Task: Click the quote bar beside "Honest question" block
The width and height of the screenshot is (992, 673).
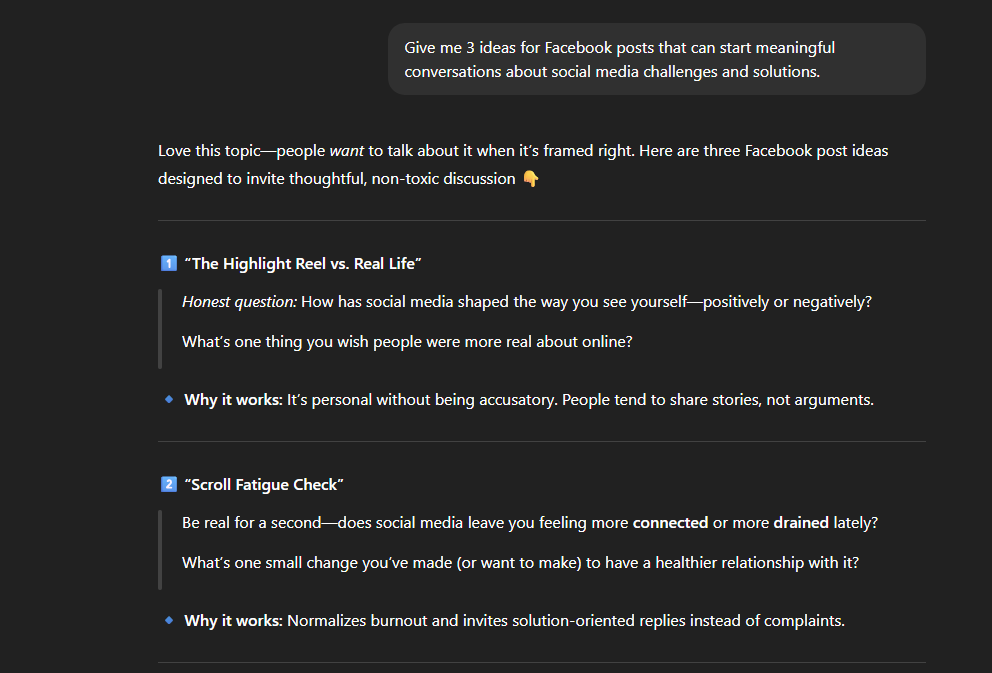Action: click(160, 329)
